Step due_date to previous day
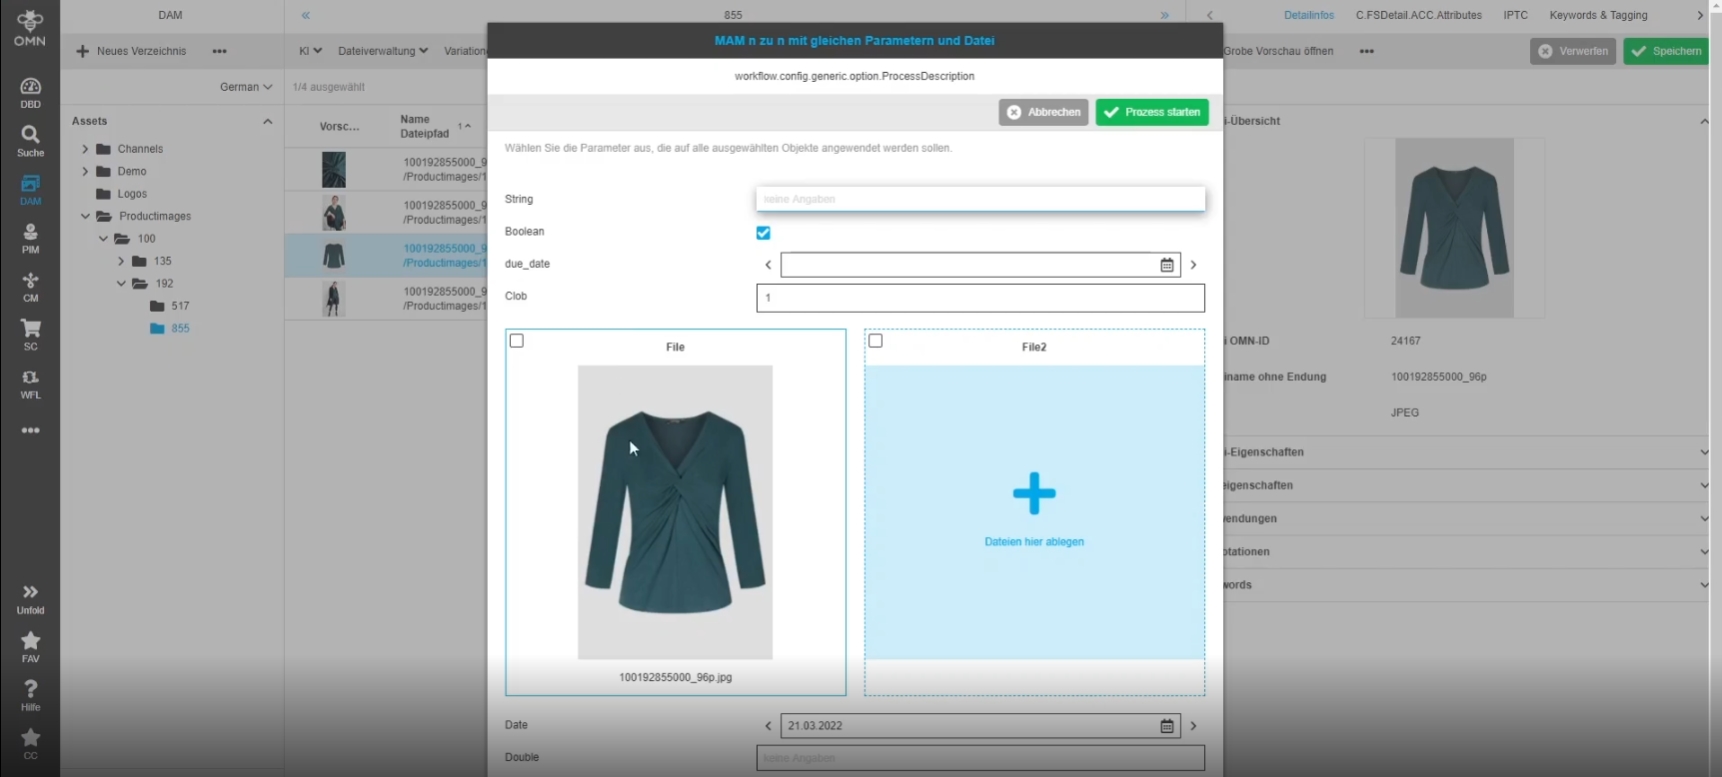 [768, 265]
